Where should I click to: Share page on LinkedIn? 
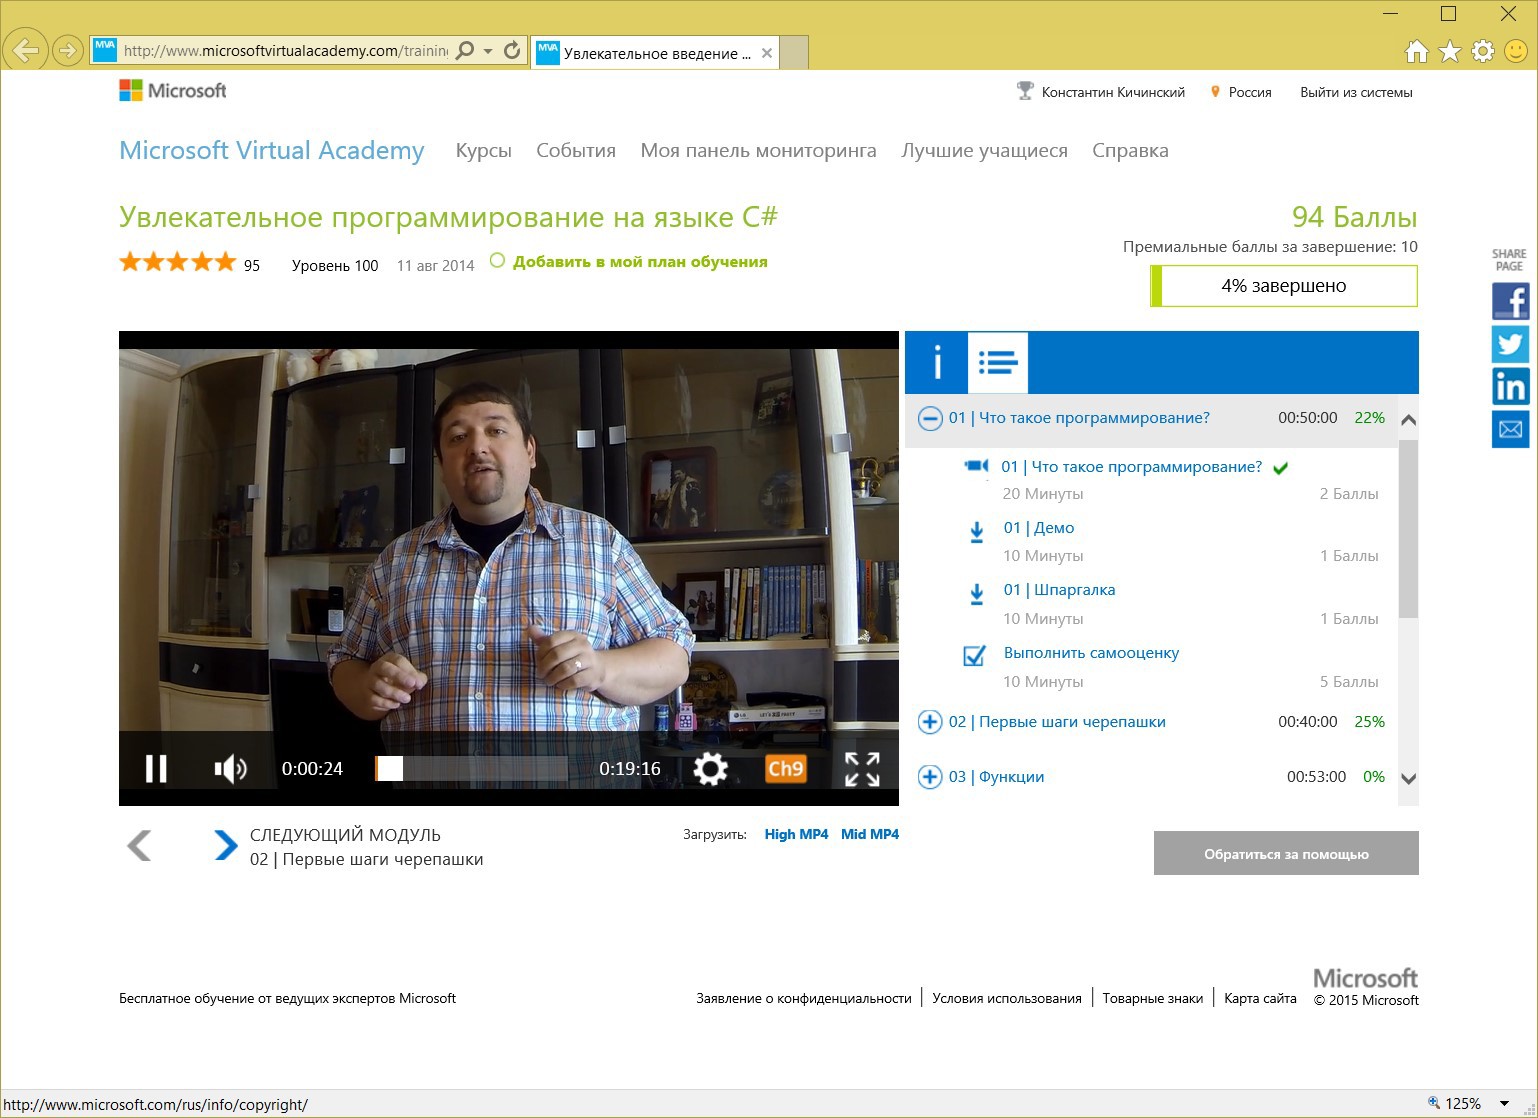point(1510,386)
